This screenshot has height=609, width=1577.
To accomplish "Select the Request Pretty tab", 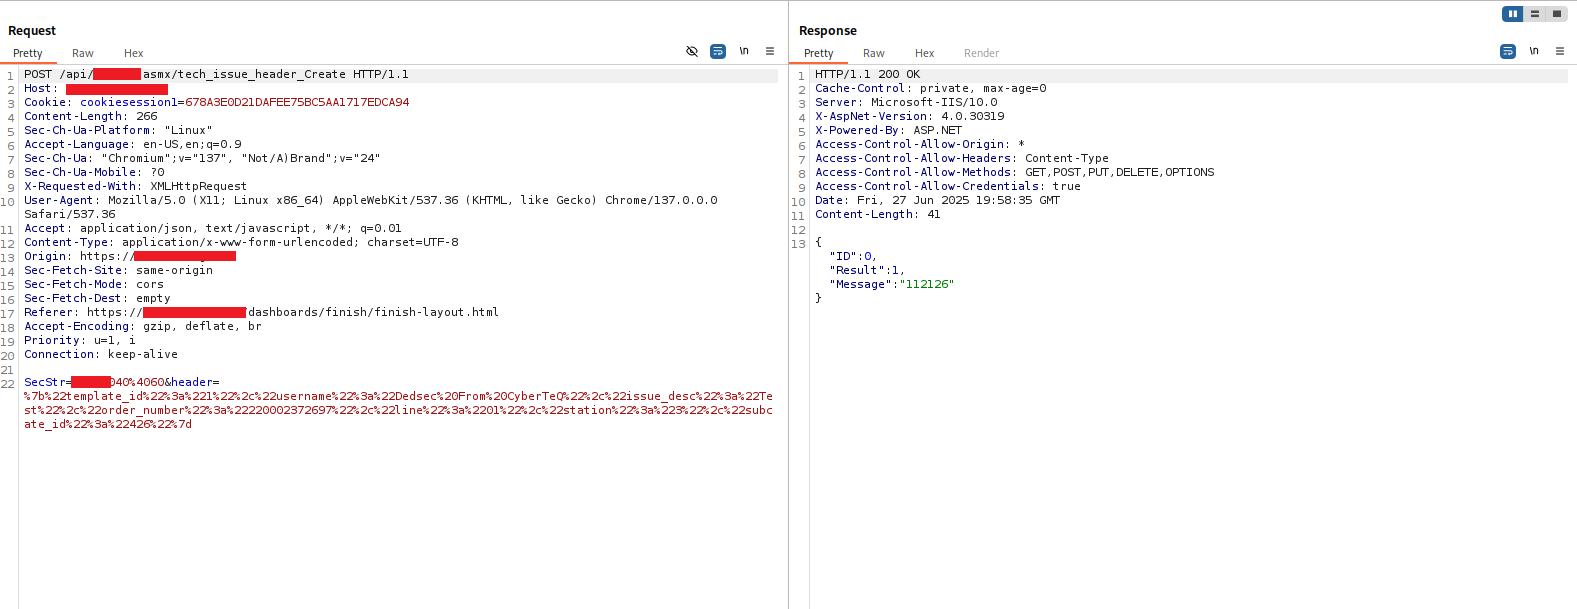I will (28, 53).
